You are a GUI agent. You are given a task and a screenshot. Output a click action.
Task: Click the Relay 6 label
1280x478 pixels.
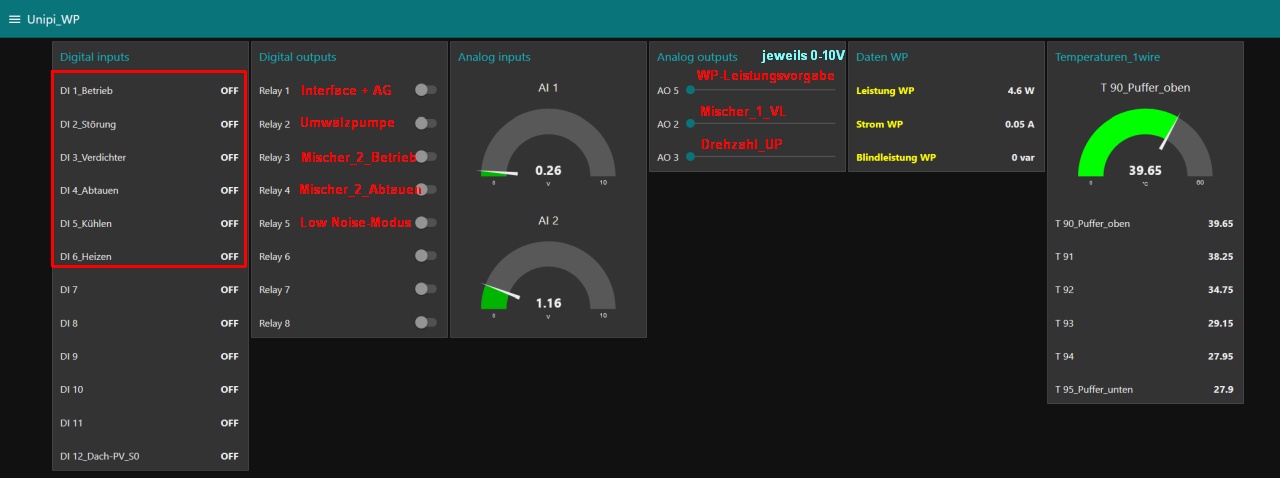click(x=274, y=256)
